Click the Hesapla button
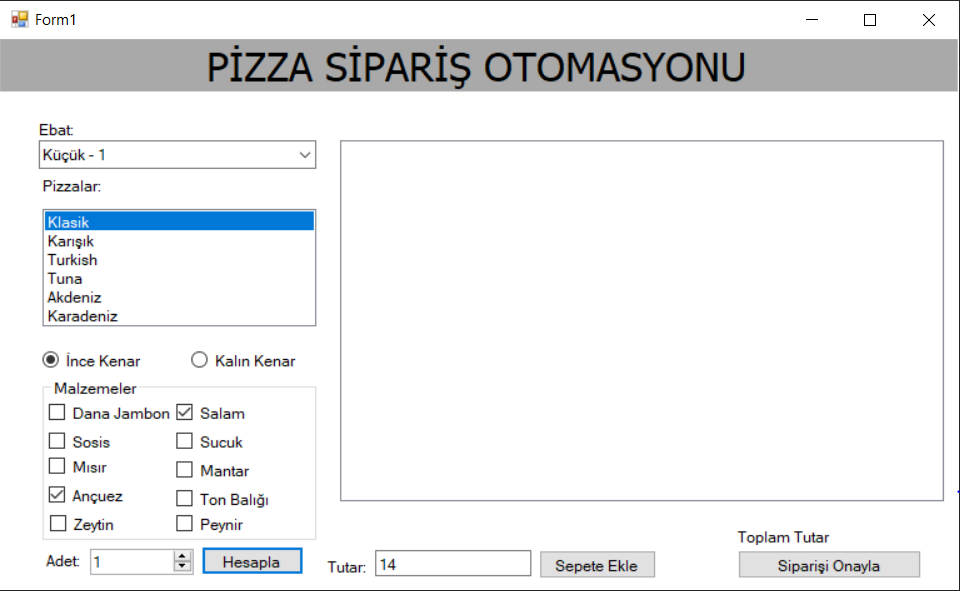Viewport: 960px width, 591px height. [252, 560]
